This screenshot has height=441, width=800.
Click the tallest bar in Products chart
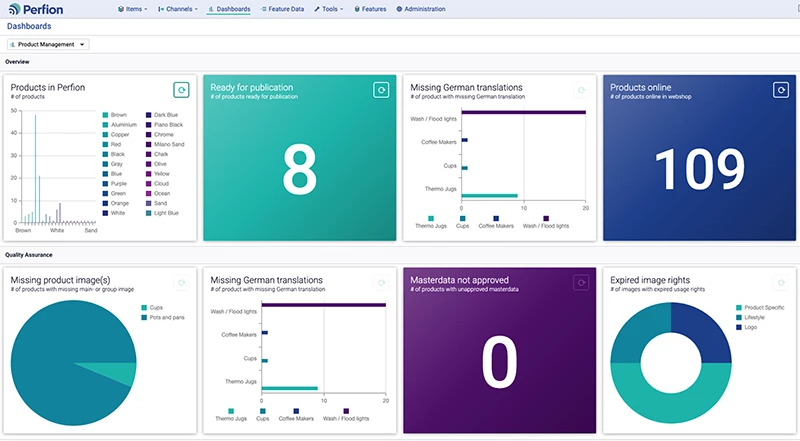coord(35,169)
